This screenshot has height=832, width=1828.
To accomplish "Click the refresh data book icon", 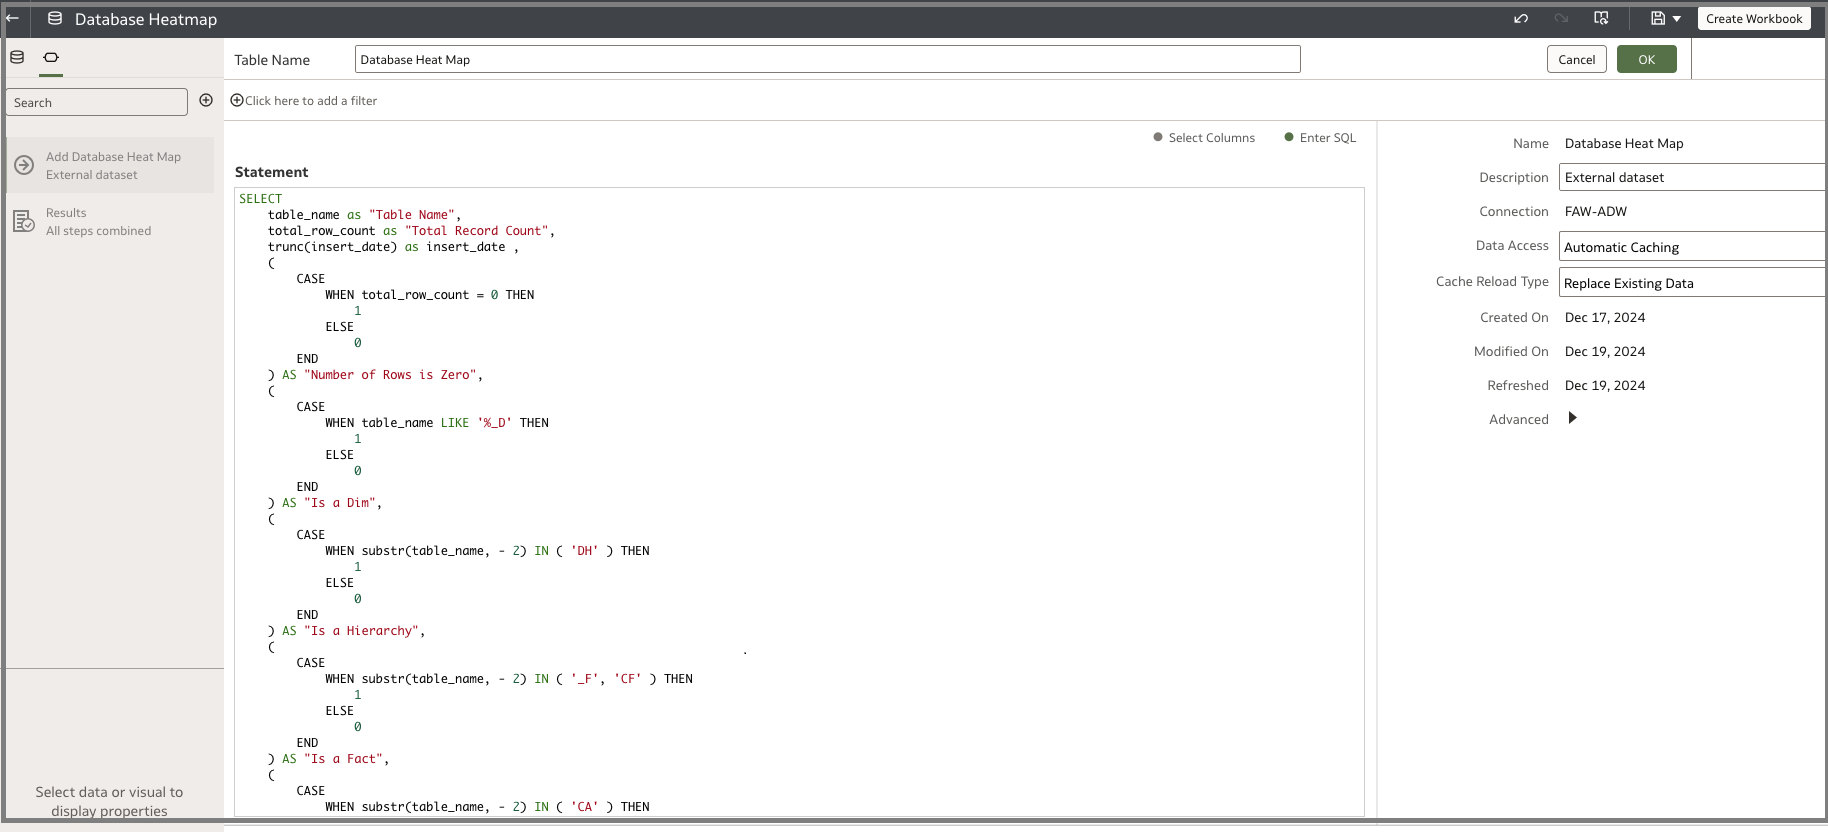I will point(1601,18).
